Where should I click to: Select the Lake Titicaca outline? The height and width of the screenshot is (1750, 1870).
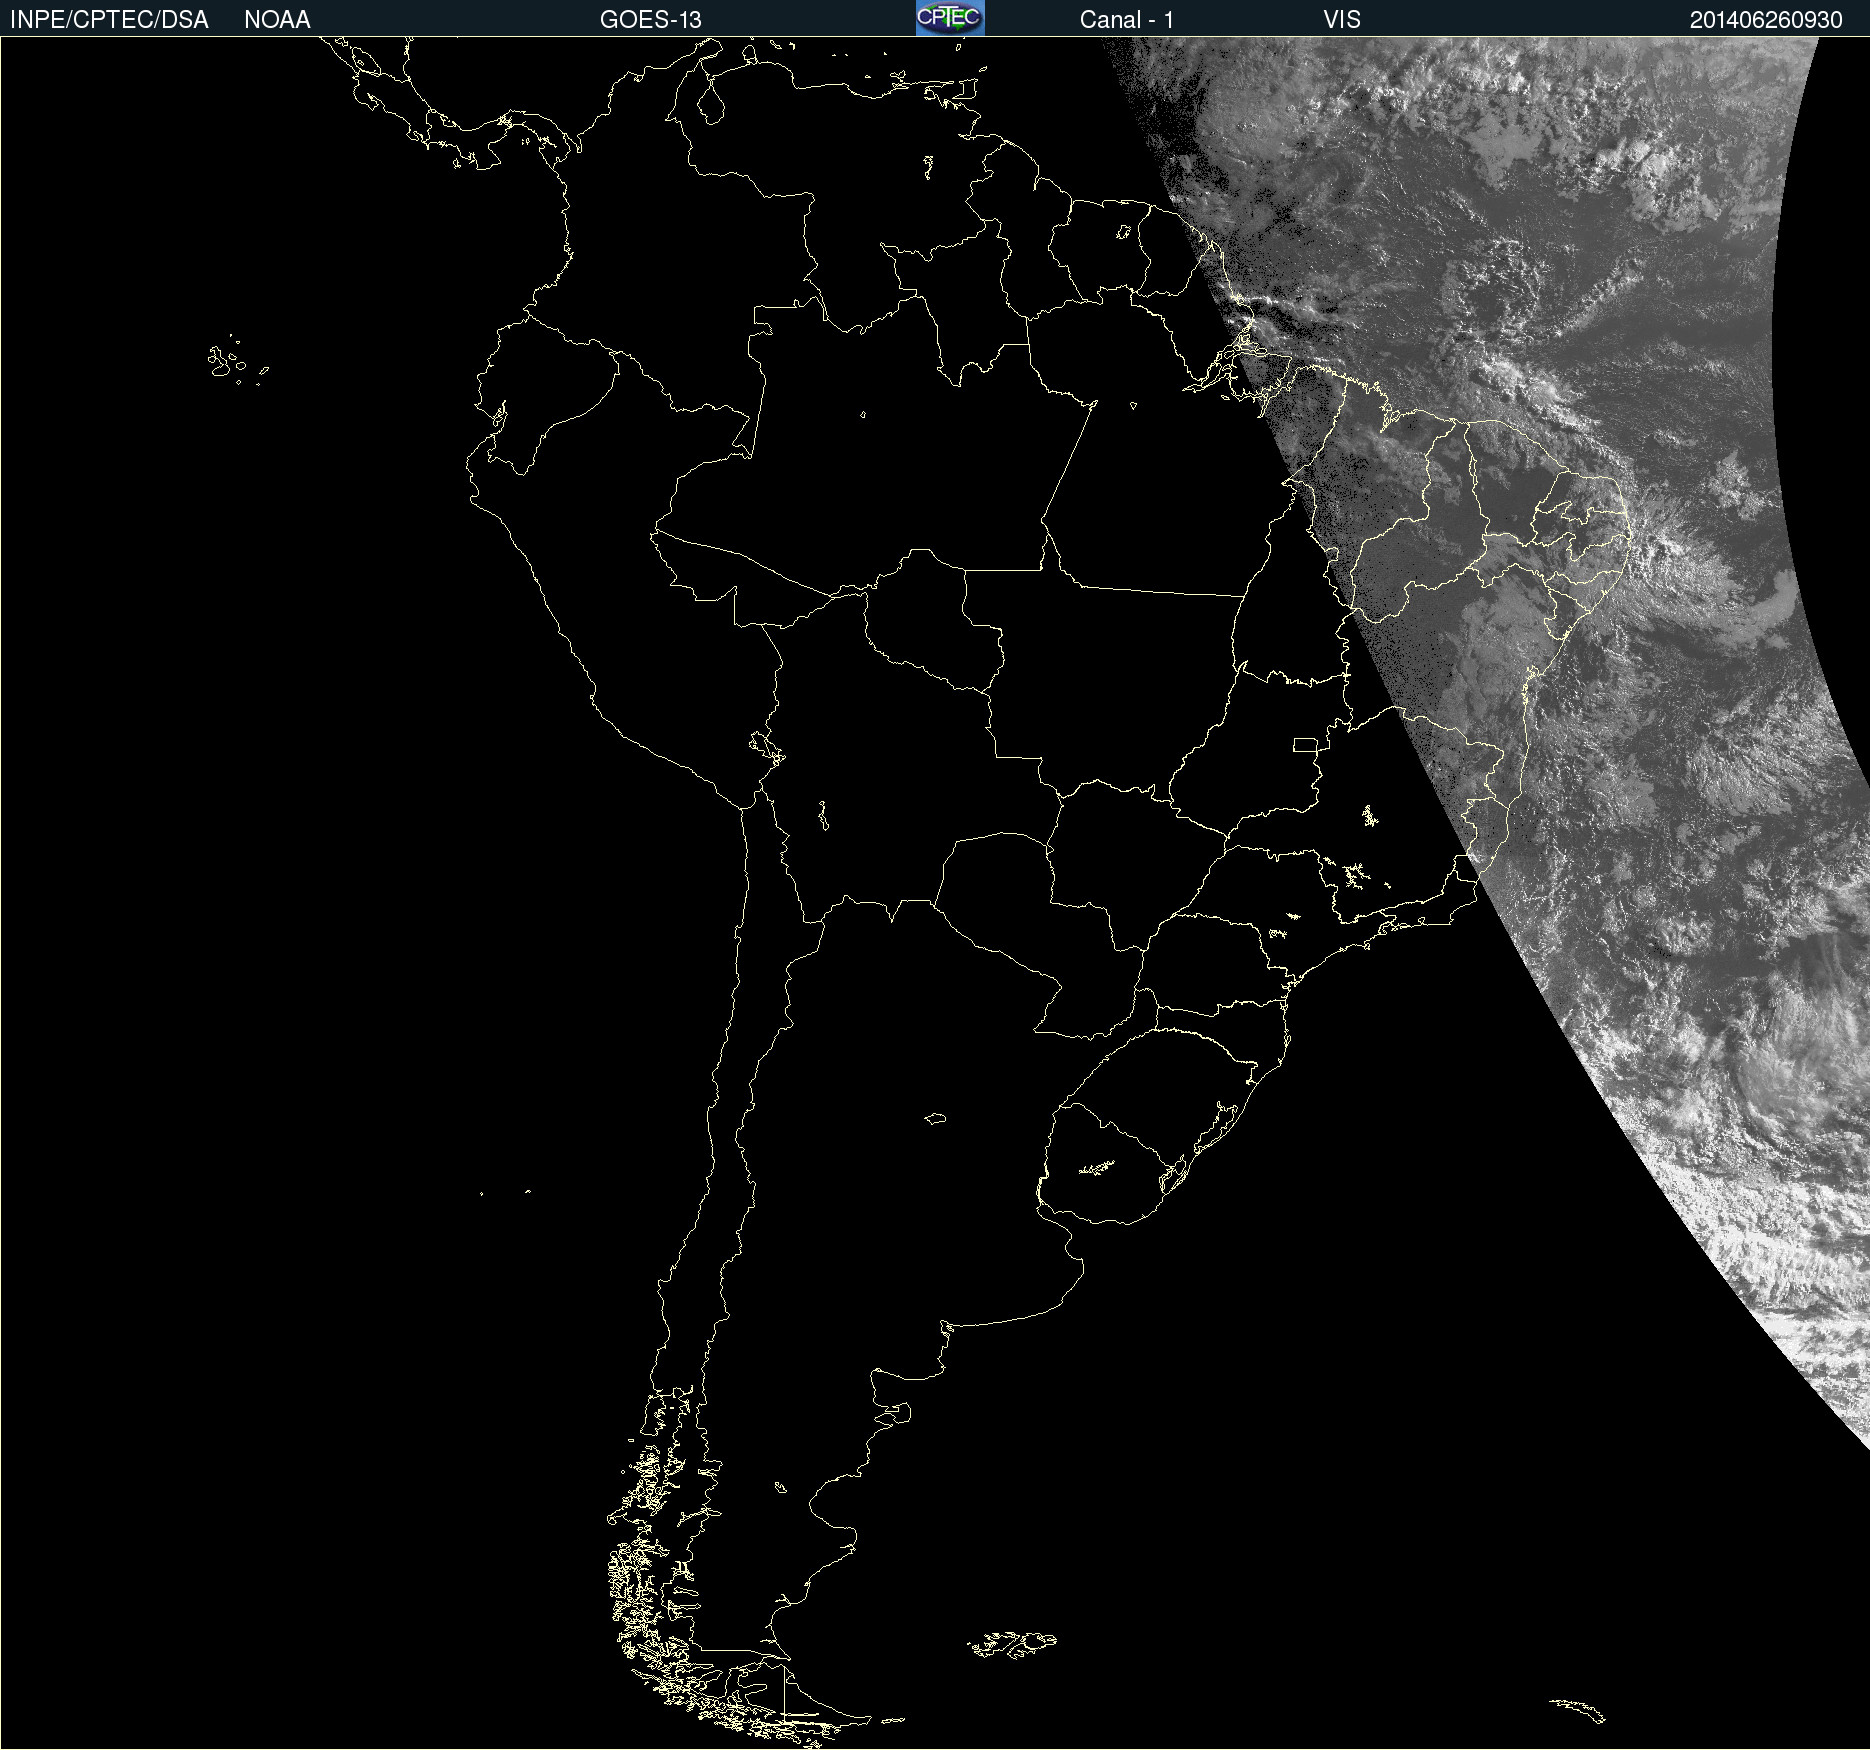[x=767, y=746]
